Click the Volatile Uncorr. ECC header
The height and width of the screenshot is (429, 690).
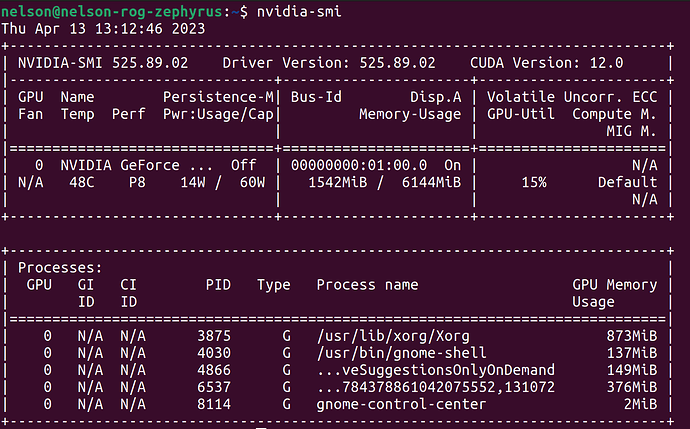click(x=572, y=97)
